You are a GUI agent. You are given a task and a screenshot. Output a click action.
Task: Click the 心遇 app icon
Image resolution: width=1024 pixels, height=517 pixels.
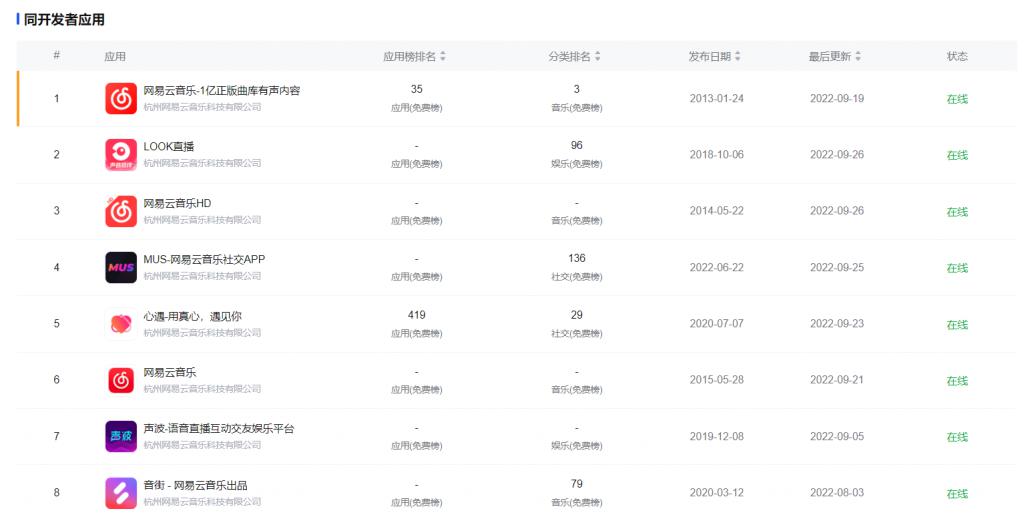point(121,324)
